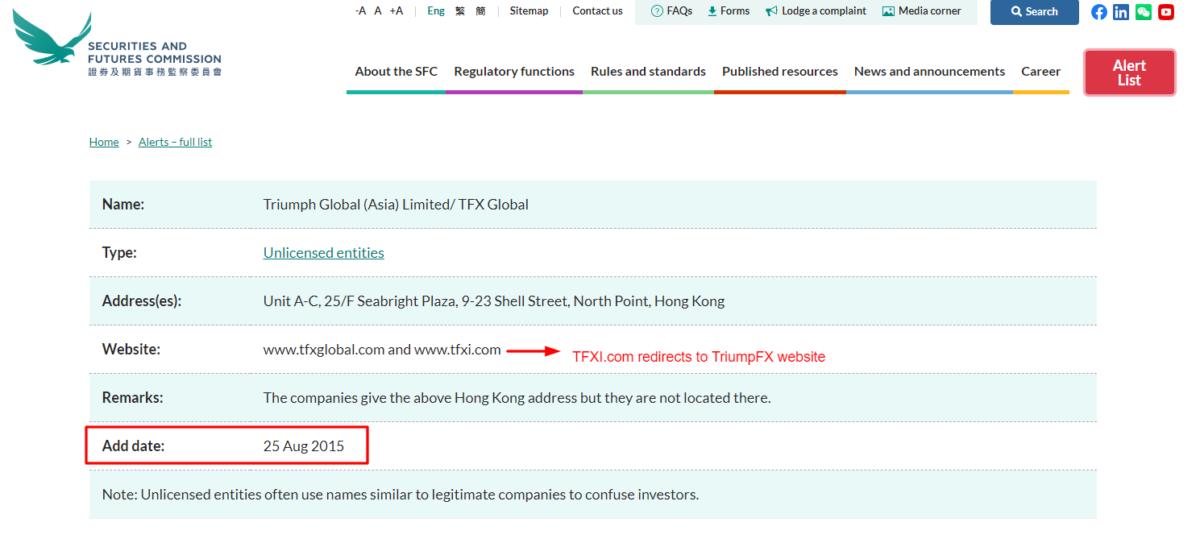Open the Career menu
The height and width of the screenshot is (543, 1200).
[1041, 72]
